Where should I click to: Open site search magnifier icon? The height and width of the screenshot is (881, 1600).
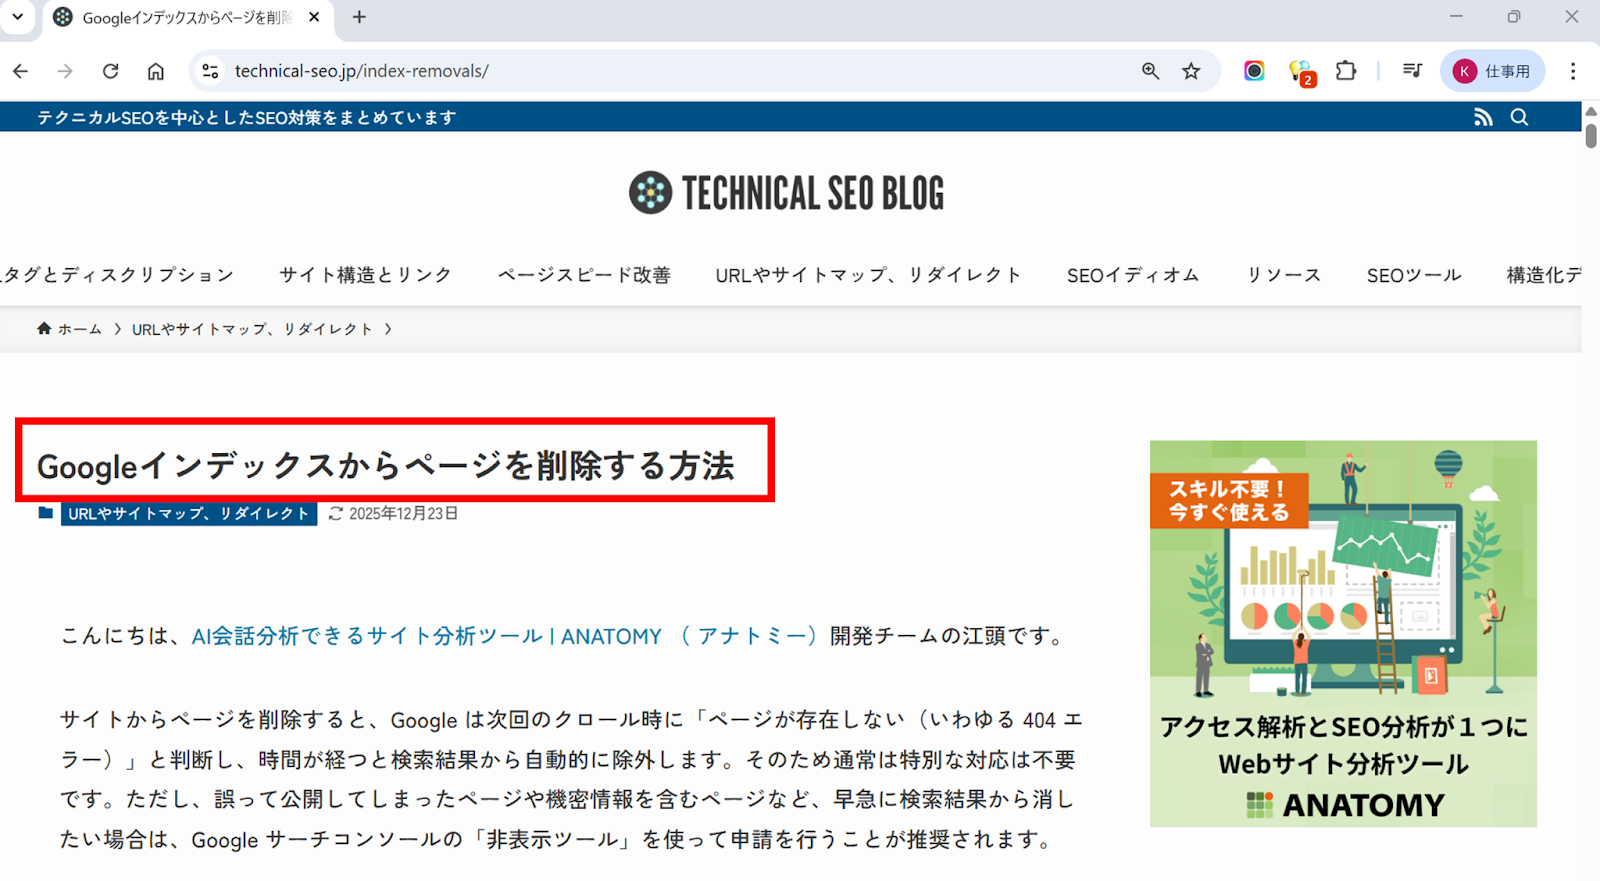[x=1519, y=117]
